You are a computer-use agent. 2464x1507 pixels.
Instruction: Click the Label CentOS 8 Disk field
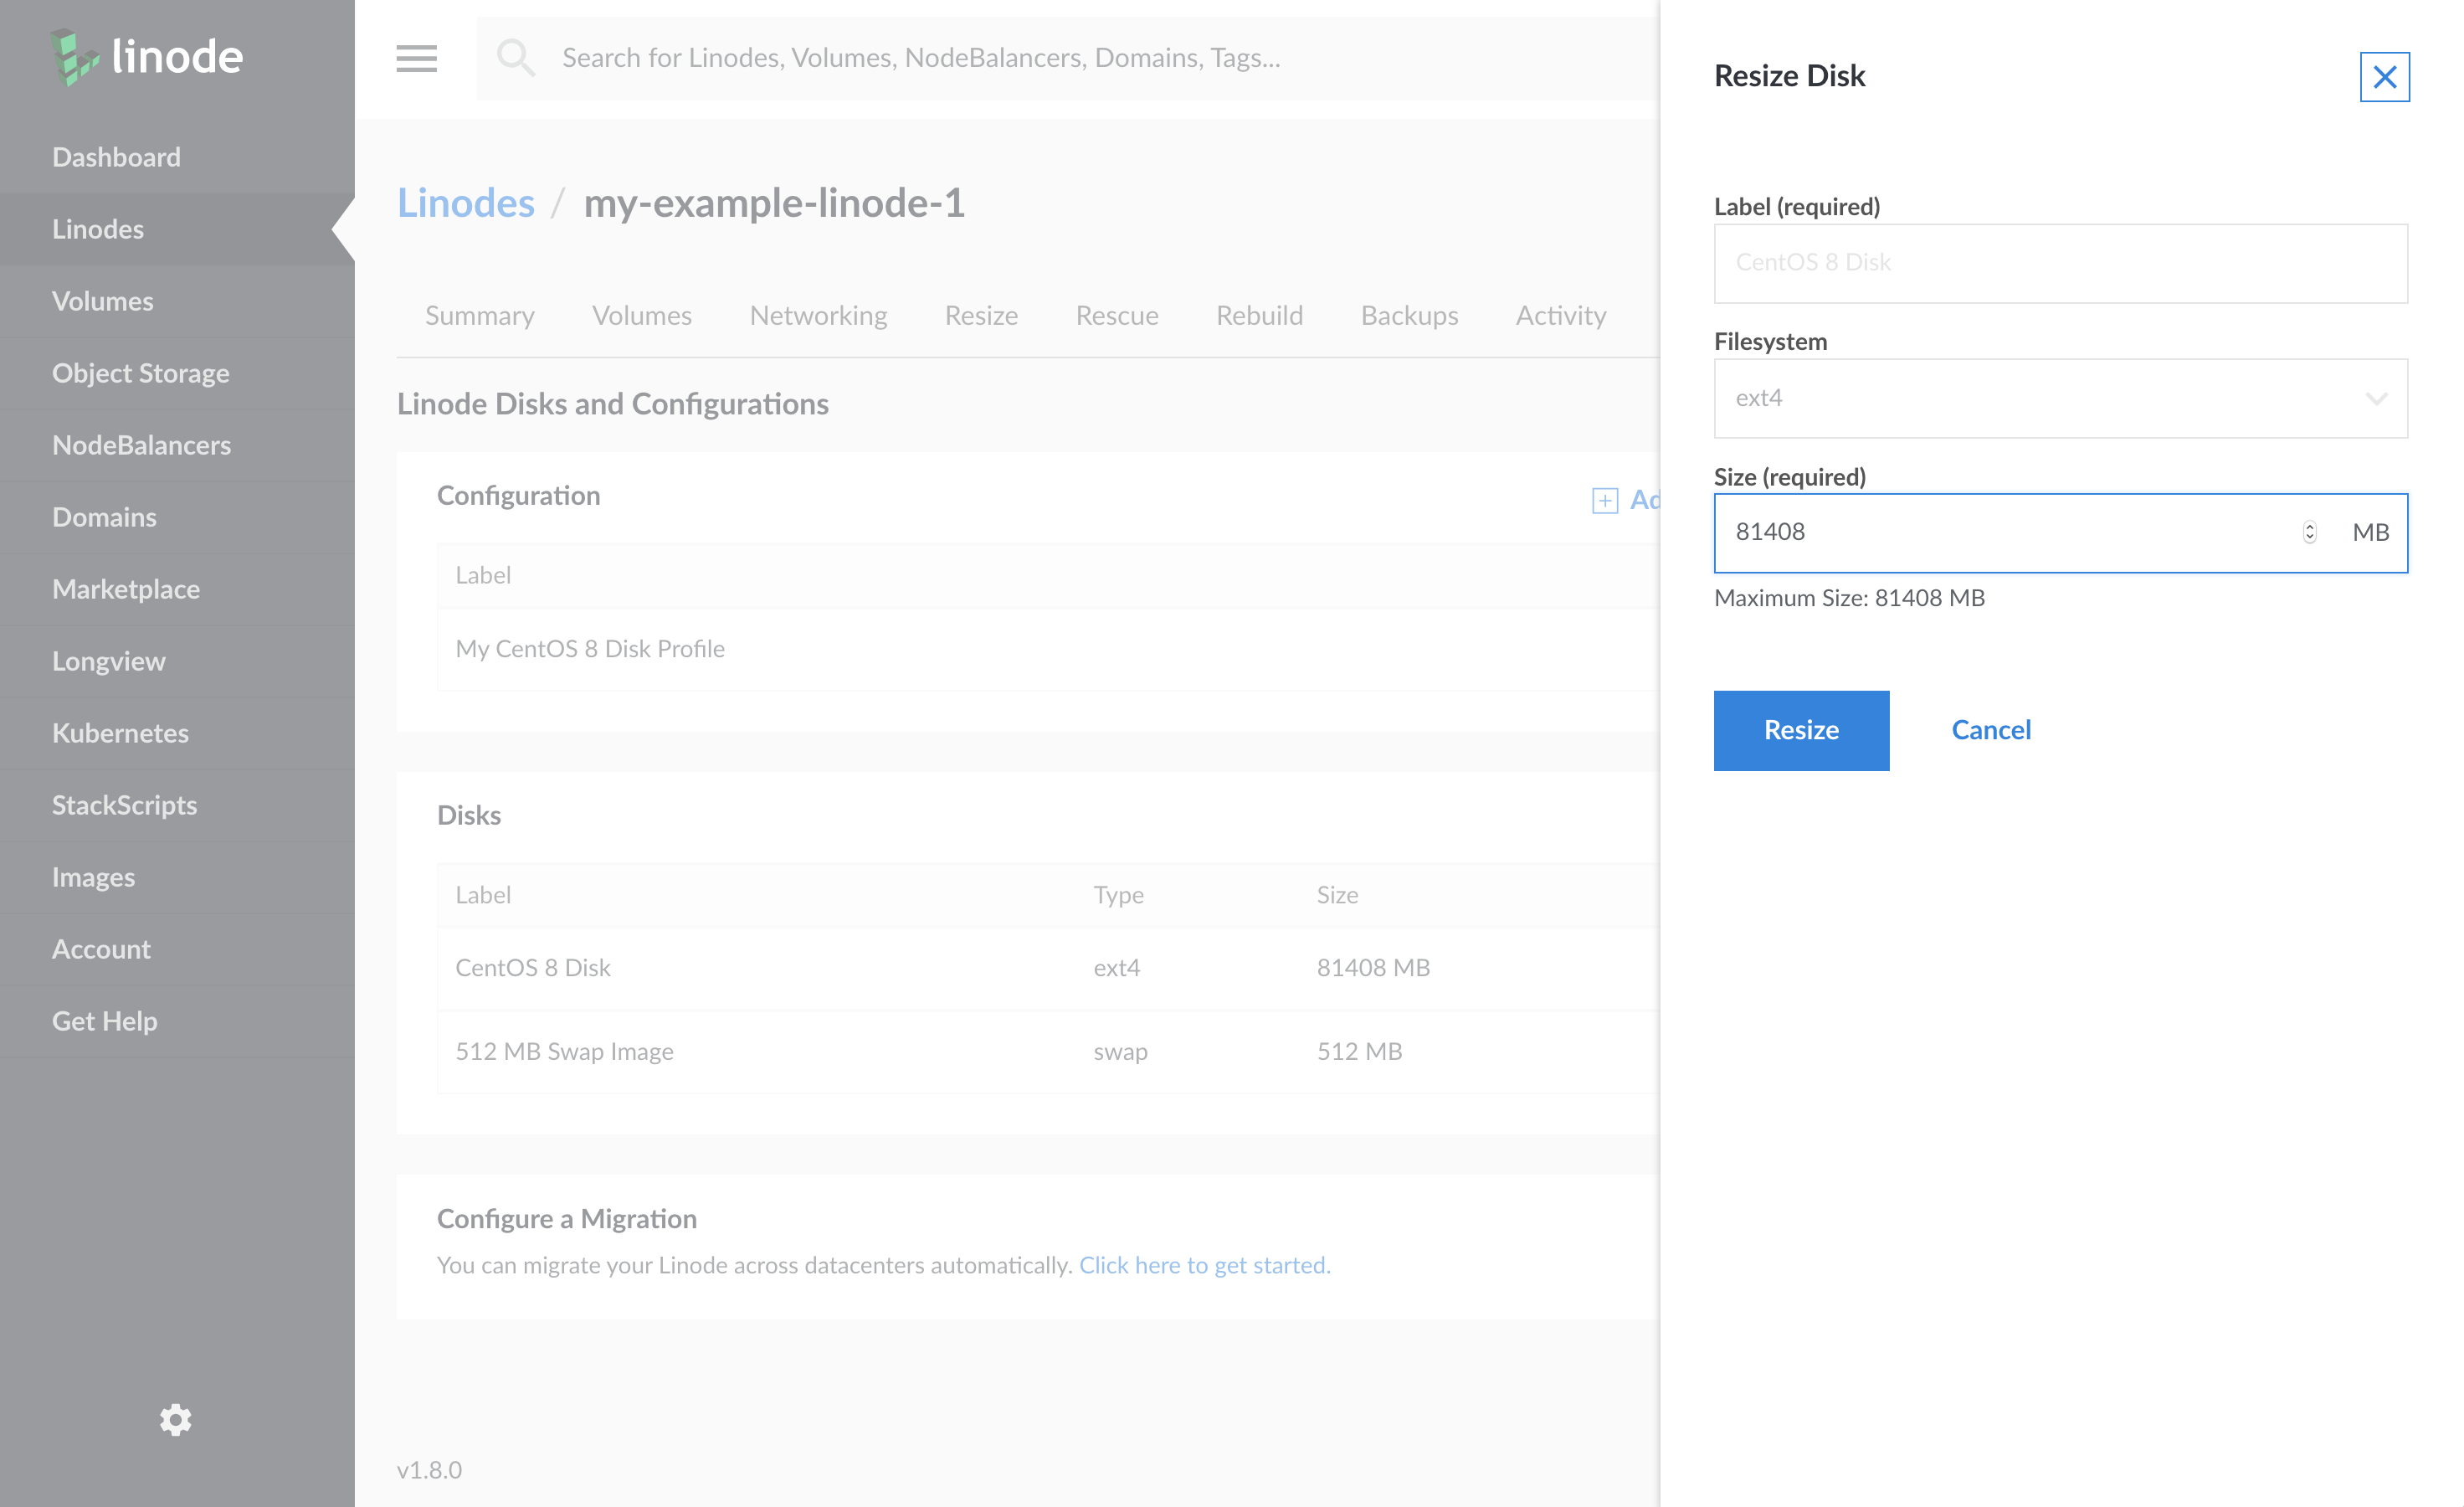[2060, 263]
